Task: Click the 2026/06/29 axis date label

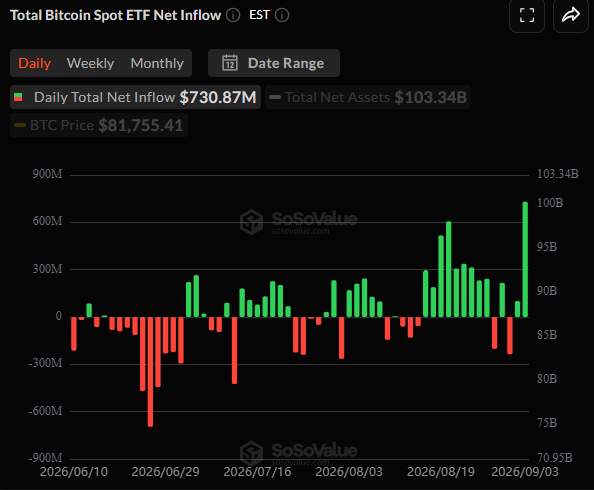Action: tap(166, 472)
